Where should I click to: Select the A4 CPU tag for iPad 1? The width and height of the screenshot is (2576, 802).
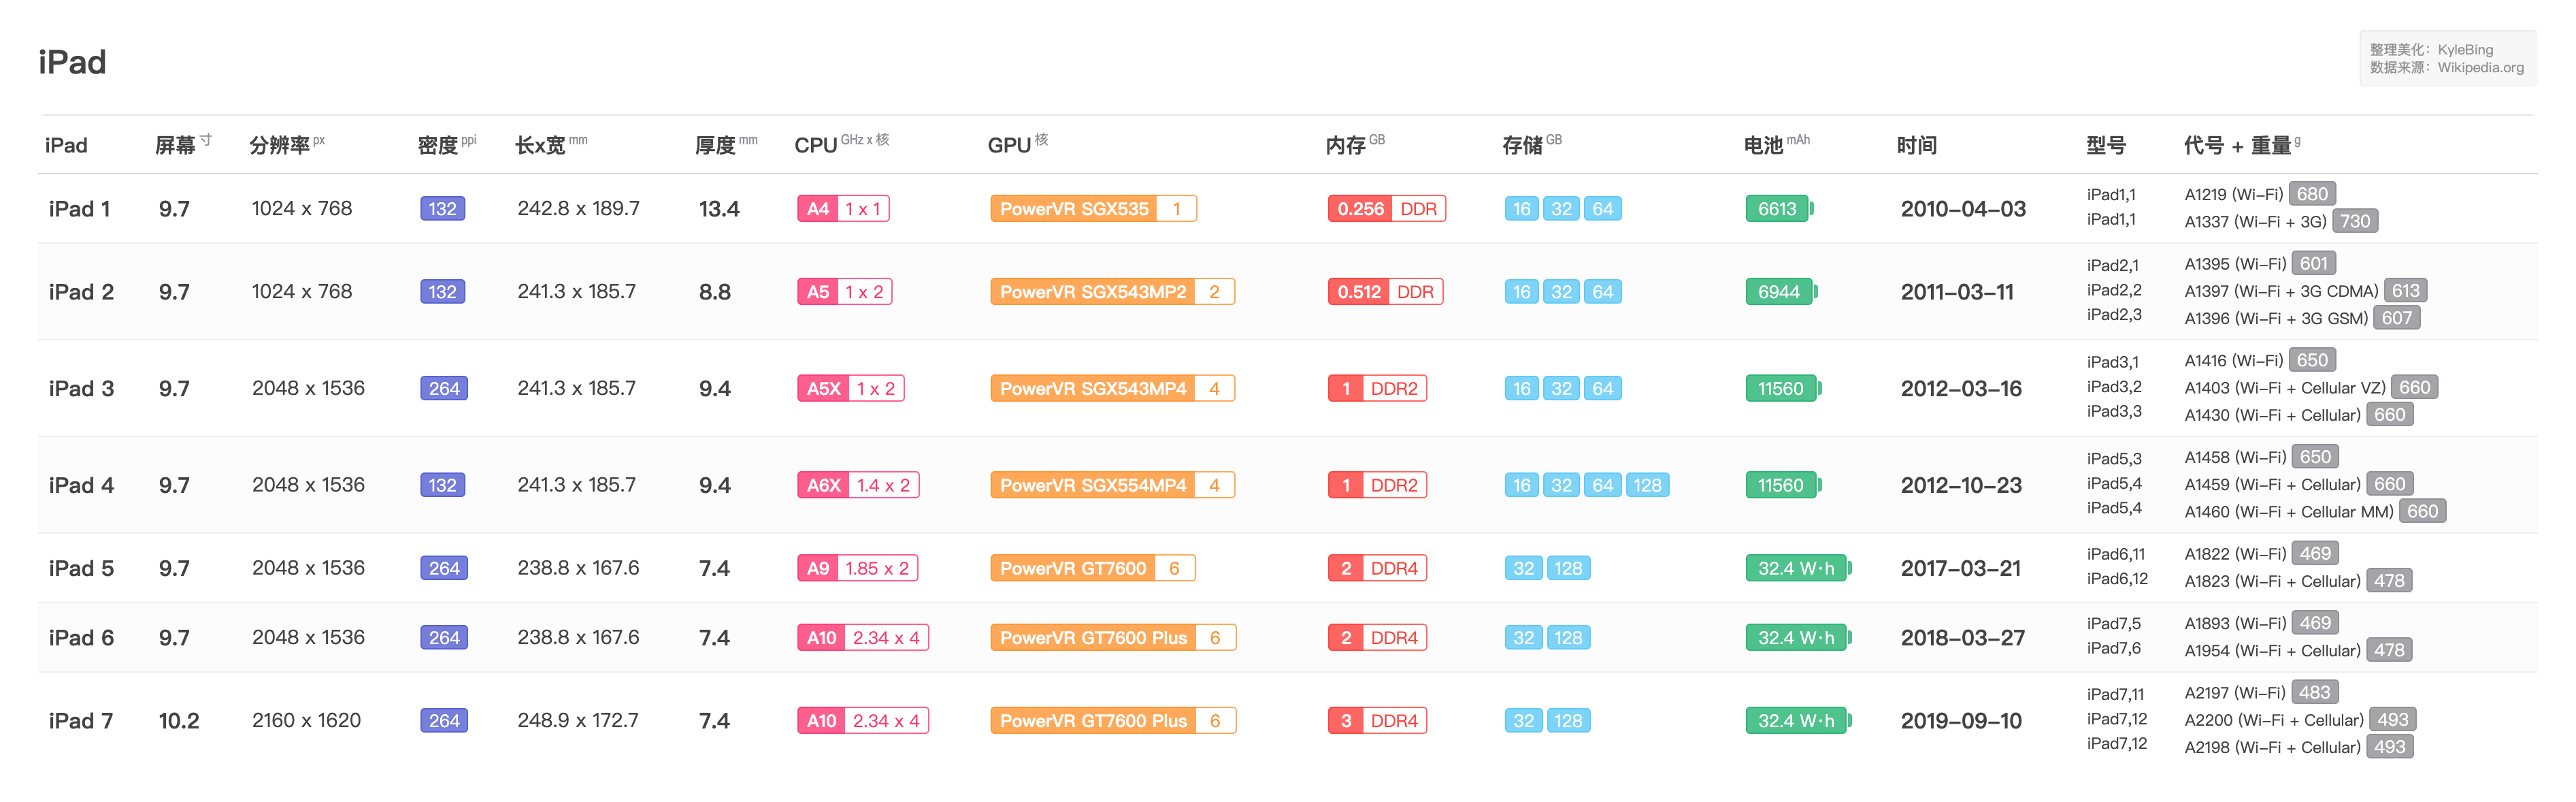[843, 209]
